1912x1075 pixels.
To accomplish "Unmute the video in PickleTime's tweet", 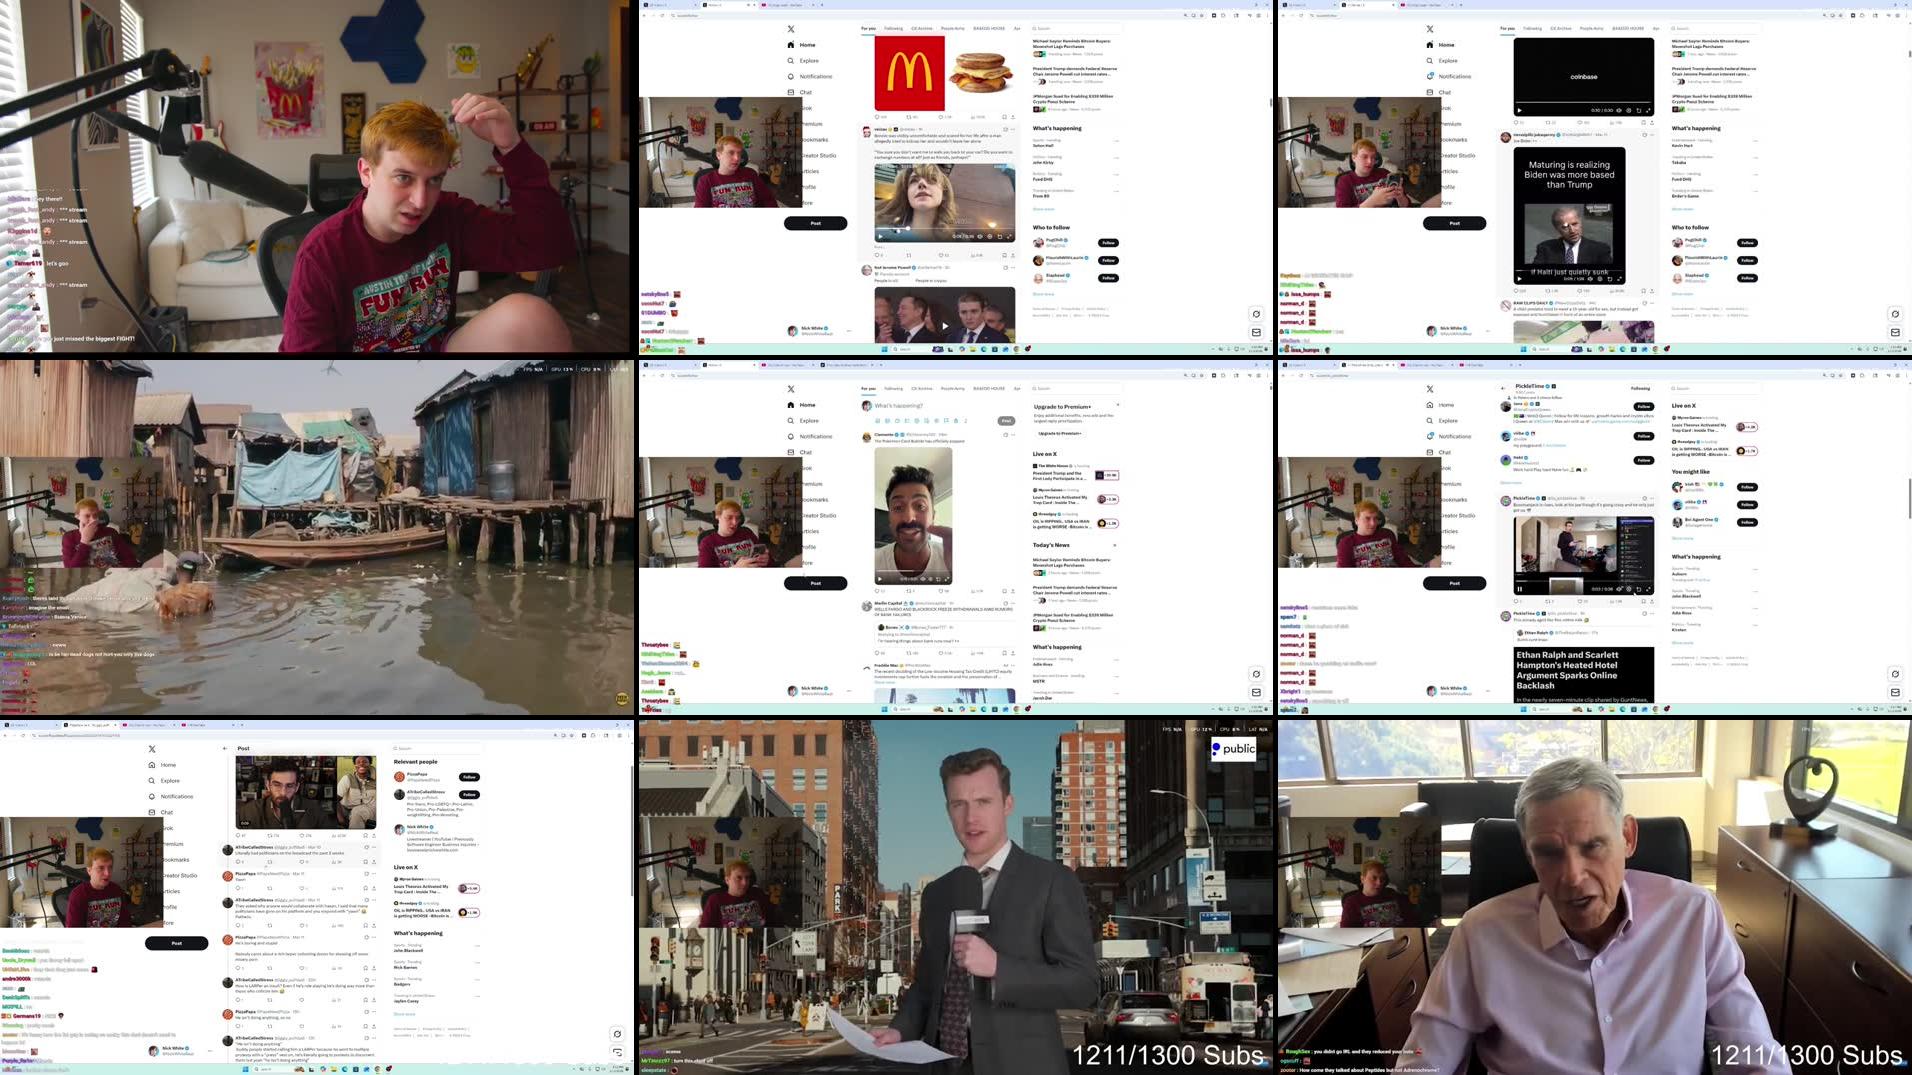I will [x=1619, y=589].
